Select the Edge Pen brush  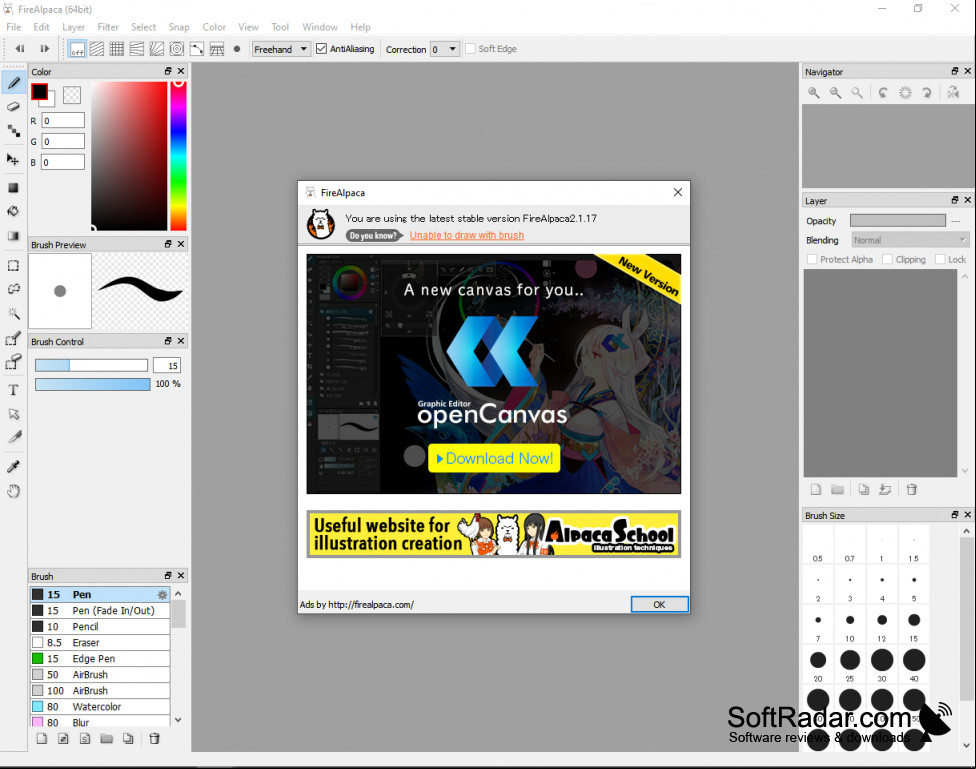100,659
